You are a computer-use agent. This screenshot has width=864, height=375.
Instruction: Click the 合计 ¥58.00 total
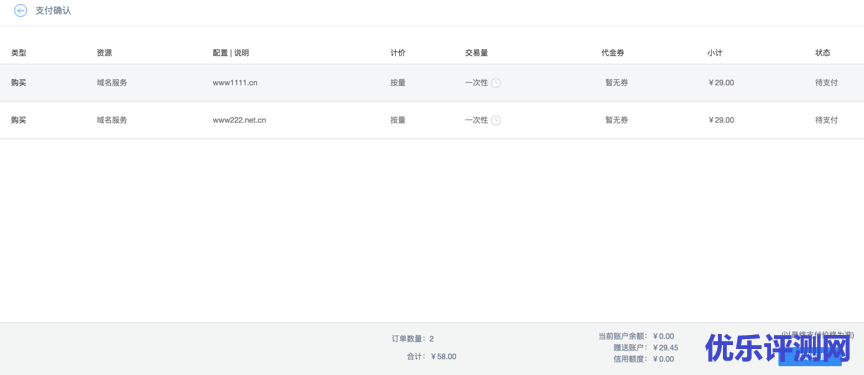(x=431, y=356)
